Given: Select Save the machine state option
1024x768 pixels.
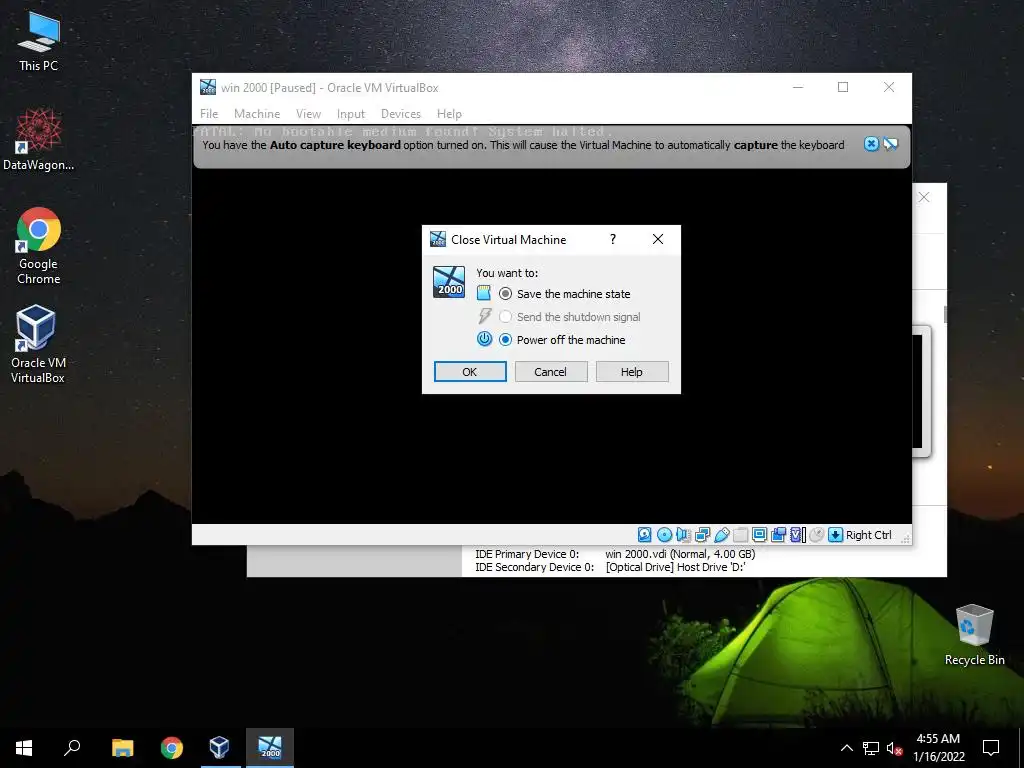Looking at the screenshot, I should [x=566, y=294].
